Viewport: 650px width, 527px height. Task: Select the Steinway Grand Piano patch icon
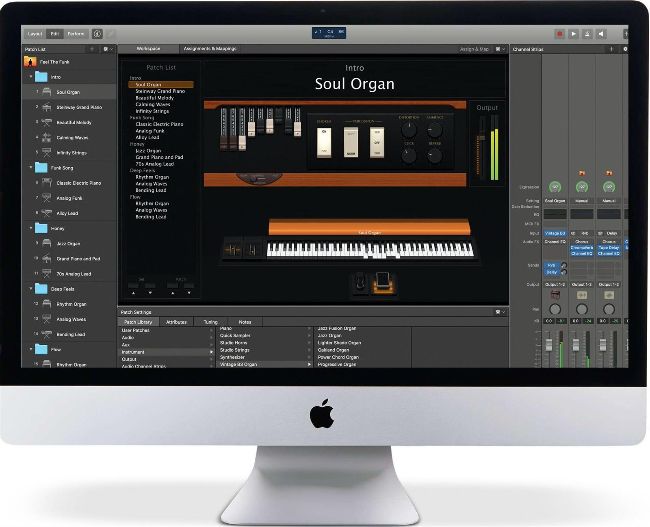pyautogui.click(x=46, y=107)
